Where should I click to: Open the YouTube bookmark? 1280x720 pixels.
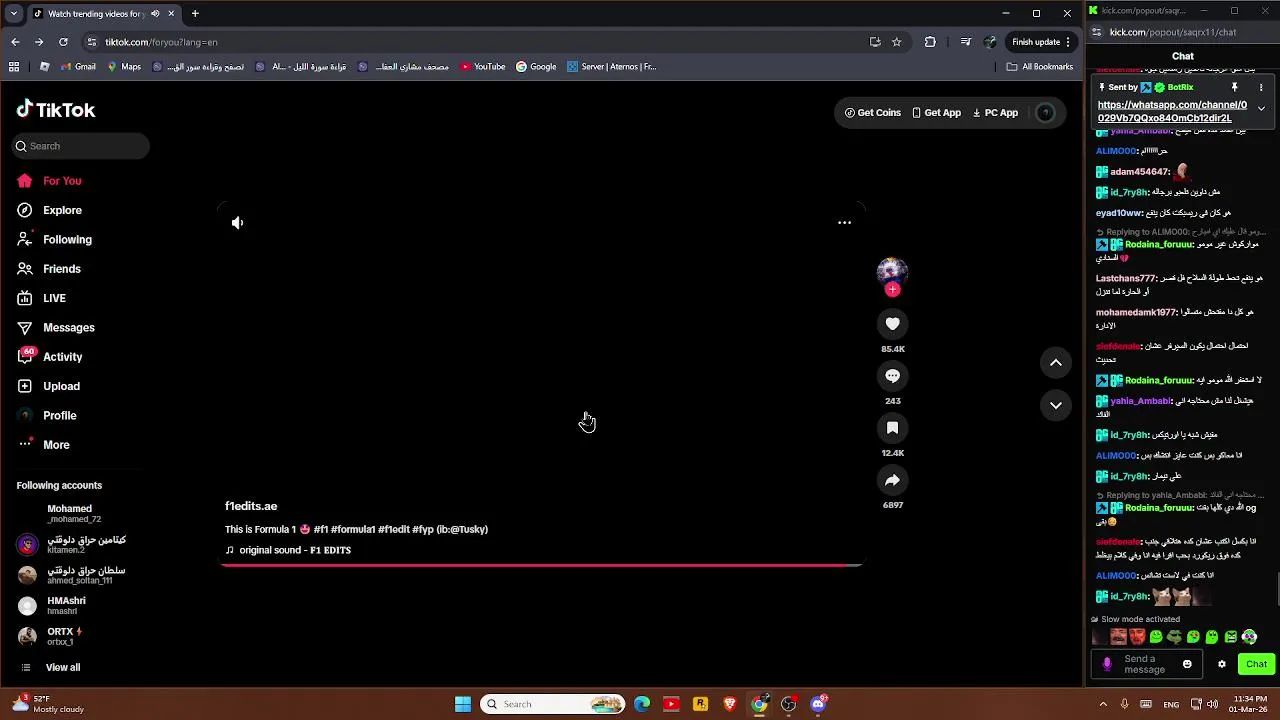tap(483, 67)
